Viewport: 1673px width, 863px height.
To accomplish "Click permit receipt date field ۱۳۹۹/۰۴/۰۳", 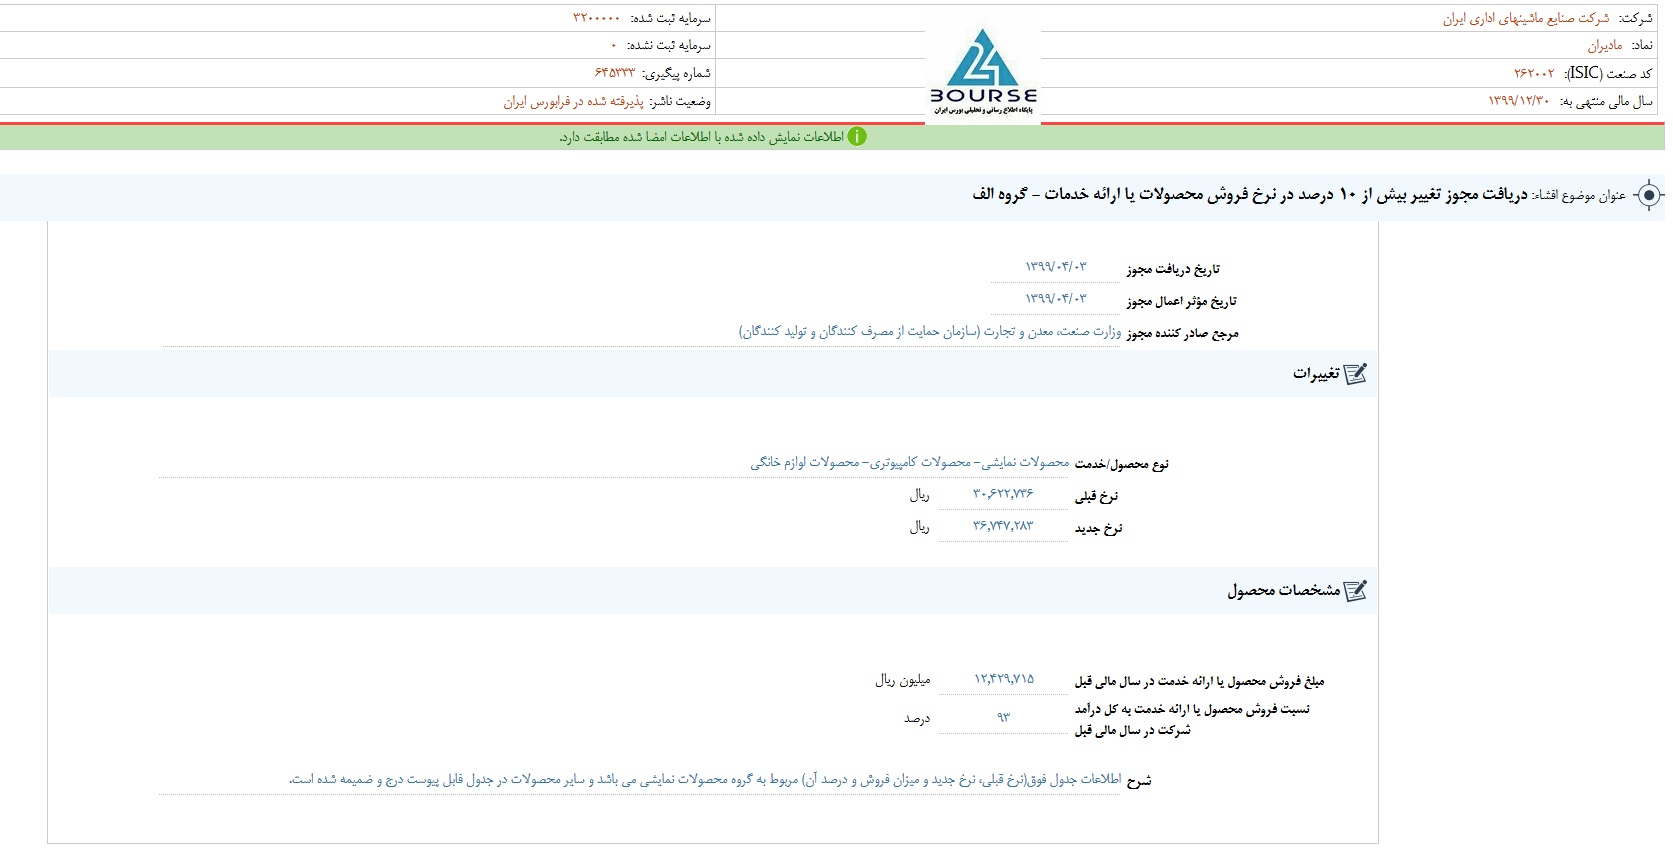I will 1055,267.
